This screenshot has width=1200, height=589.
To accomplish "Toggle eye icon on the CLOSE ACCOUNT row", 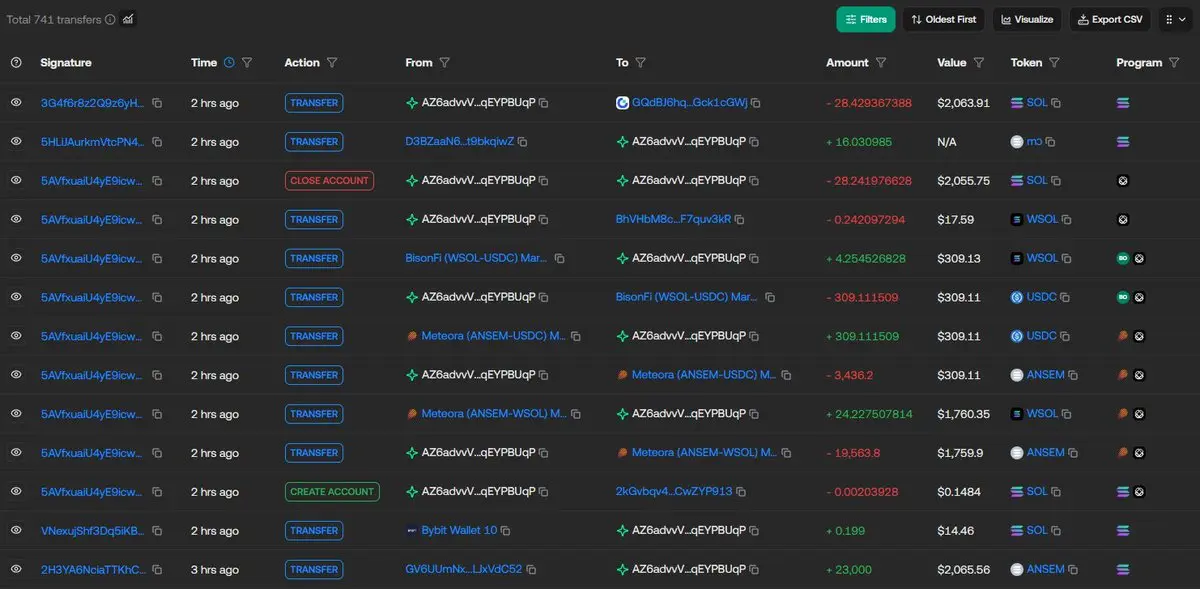I will click(16, 180).
